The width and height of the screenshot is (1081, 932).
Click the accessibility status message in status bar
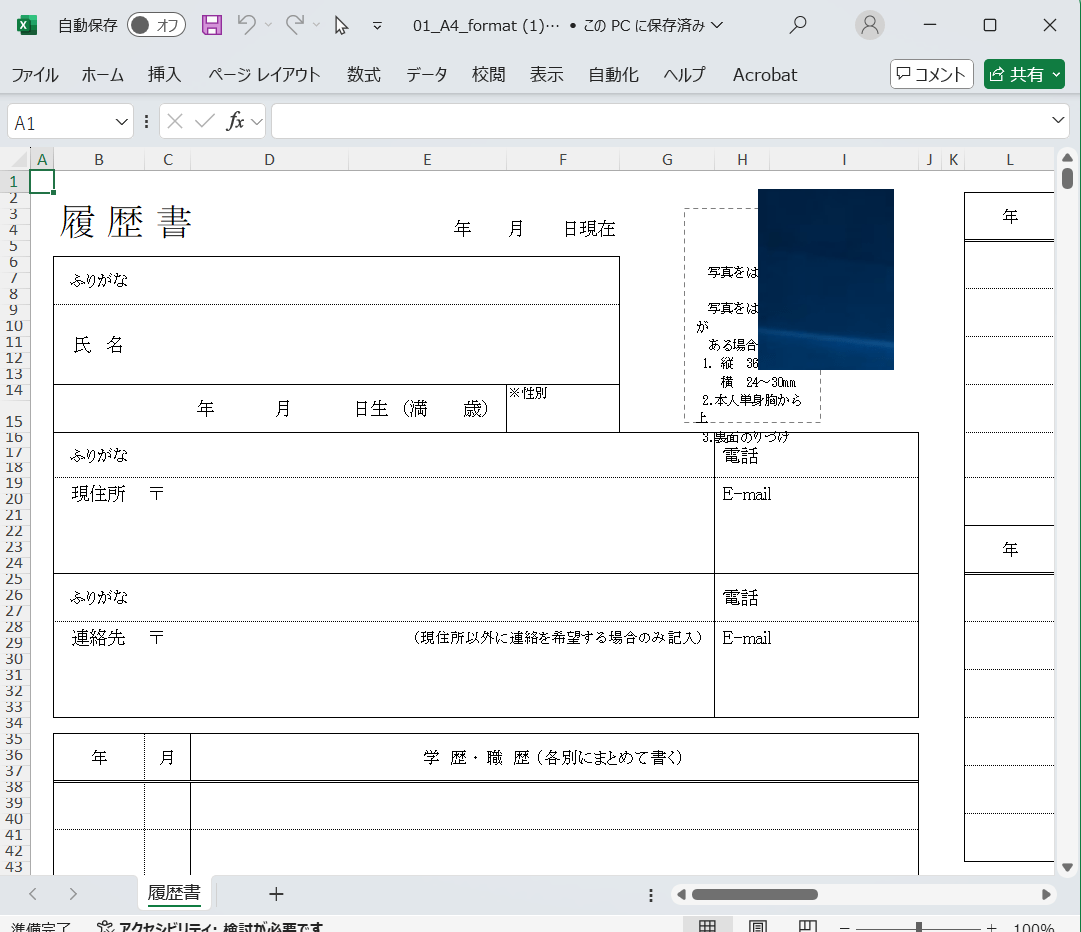click(210, 926)
